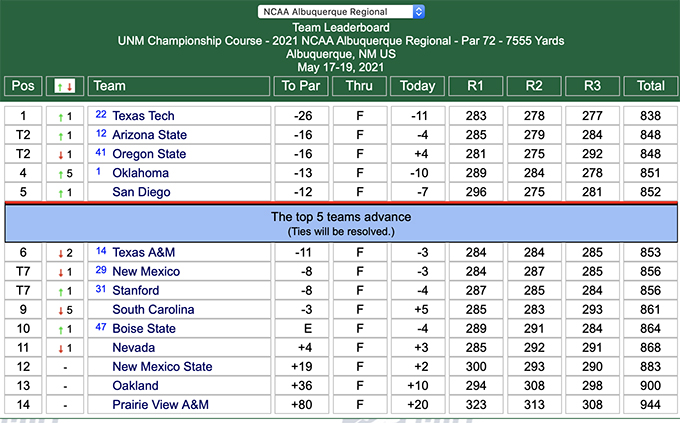
Task: Click the red down arrow in Texas A&M's row
Action: (x=61, y=253)
